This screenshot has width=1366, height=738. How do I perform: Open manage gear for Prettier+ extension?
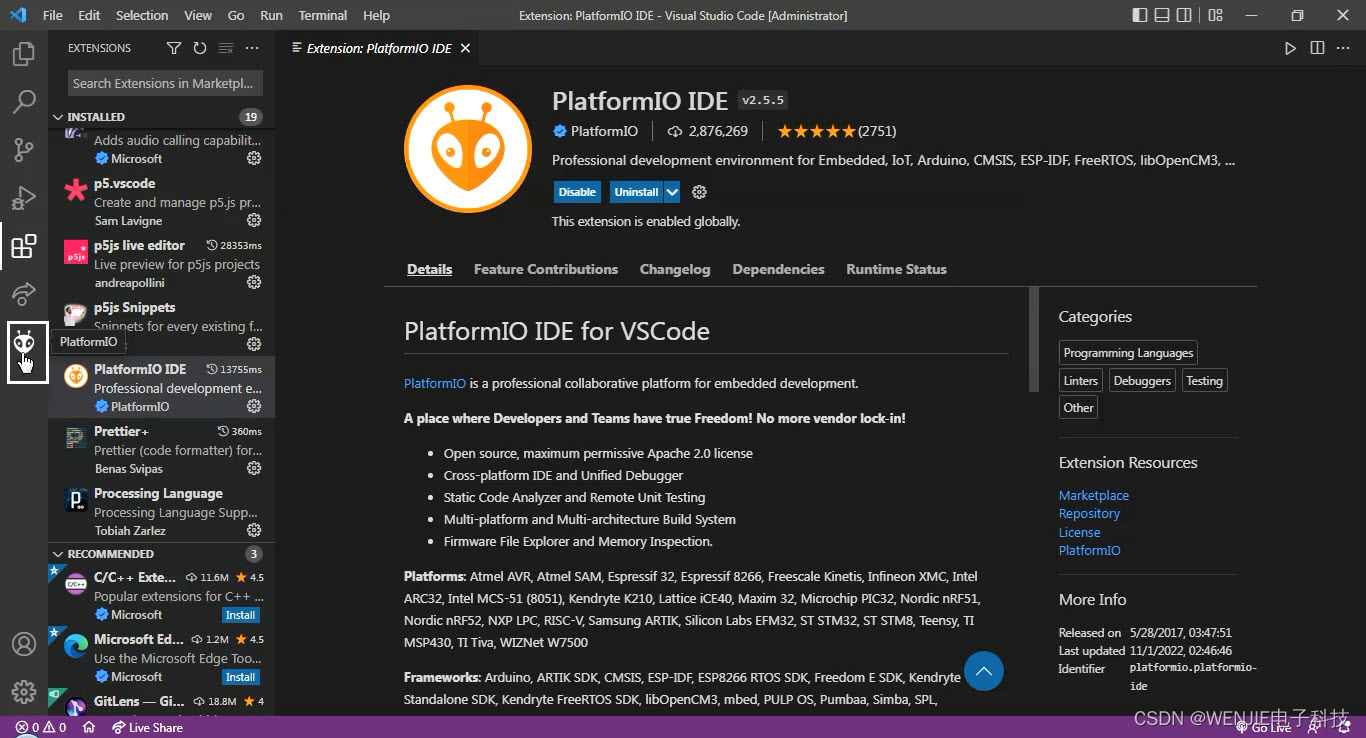254,468
